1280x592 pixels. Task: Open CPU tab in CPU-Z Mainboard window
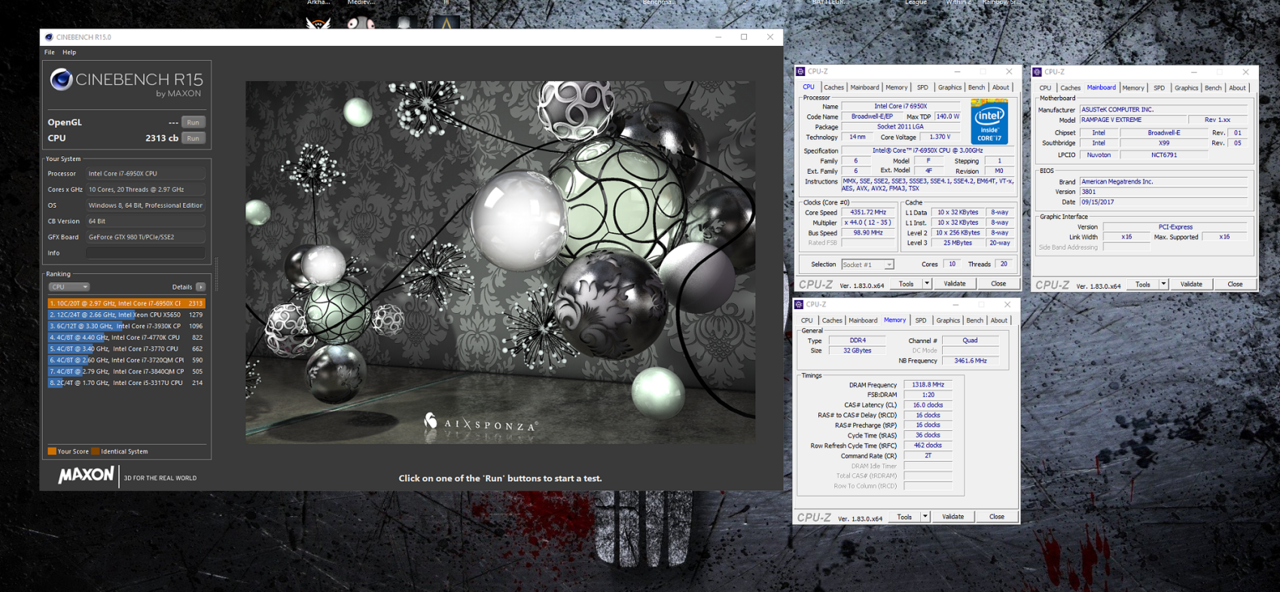click(x=1045, y=88)
